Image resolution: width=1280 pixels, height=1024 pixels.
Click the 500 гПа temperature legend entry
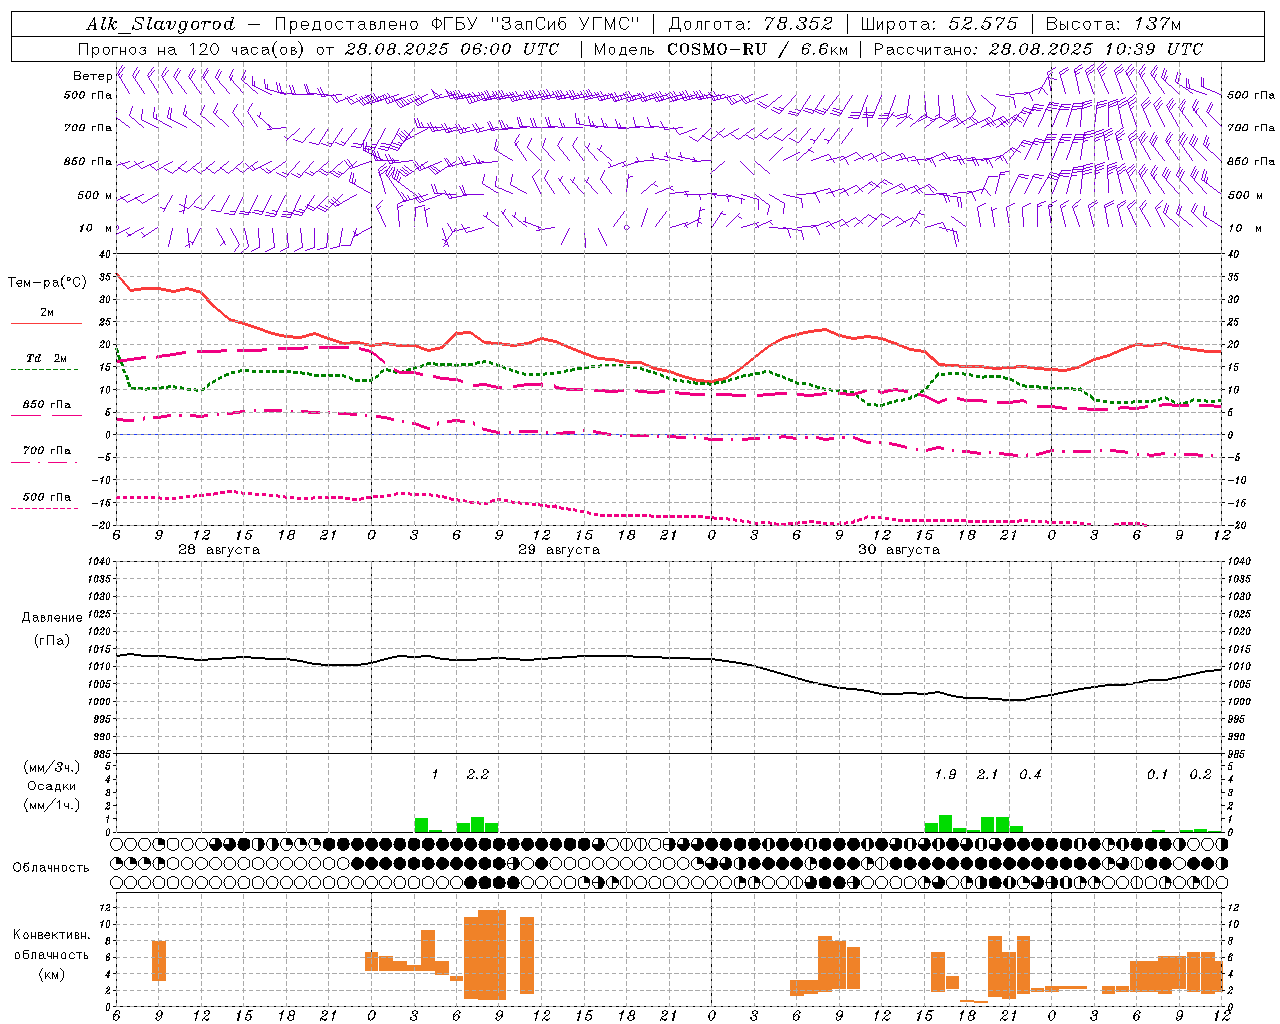pyautogui.click(x=47, y=496)
